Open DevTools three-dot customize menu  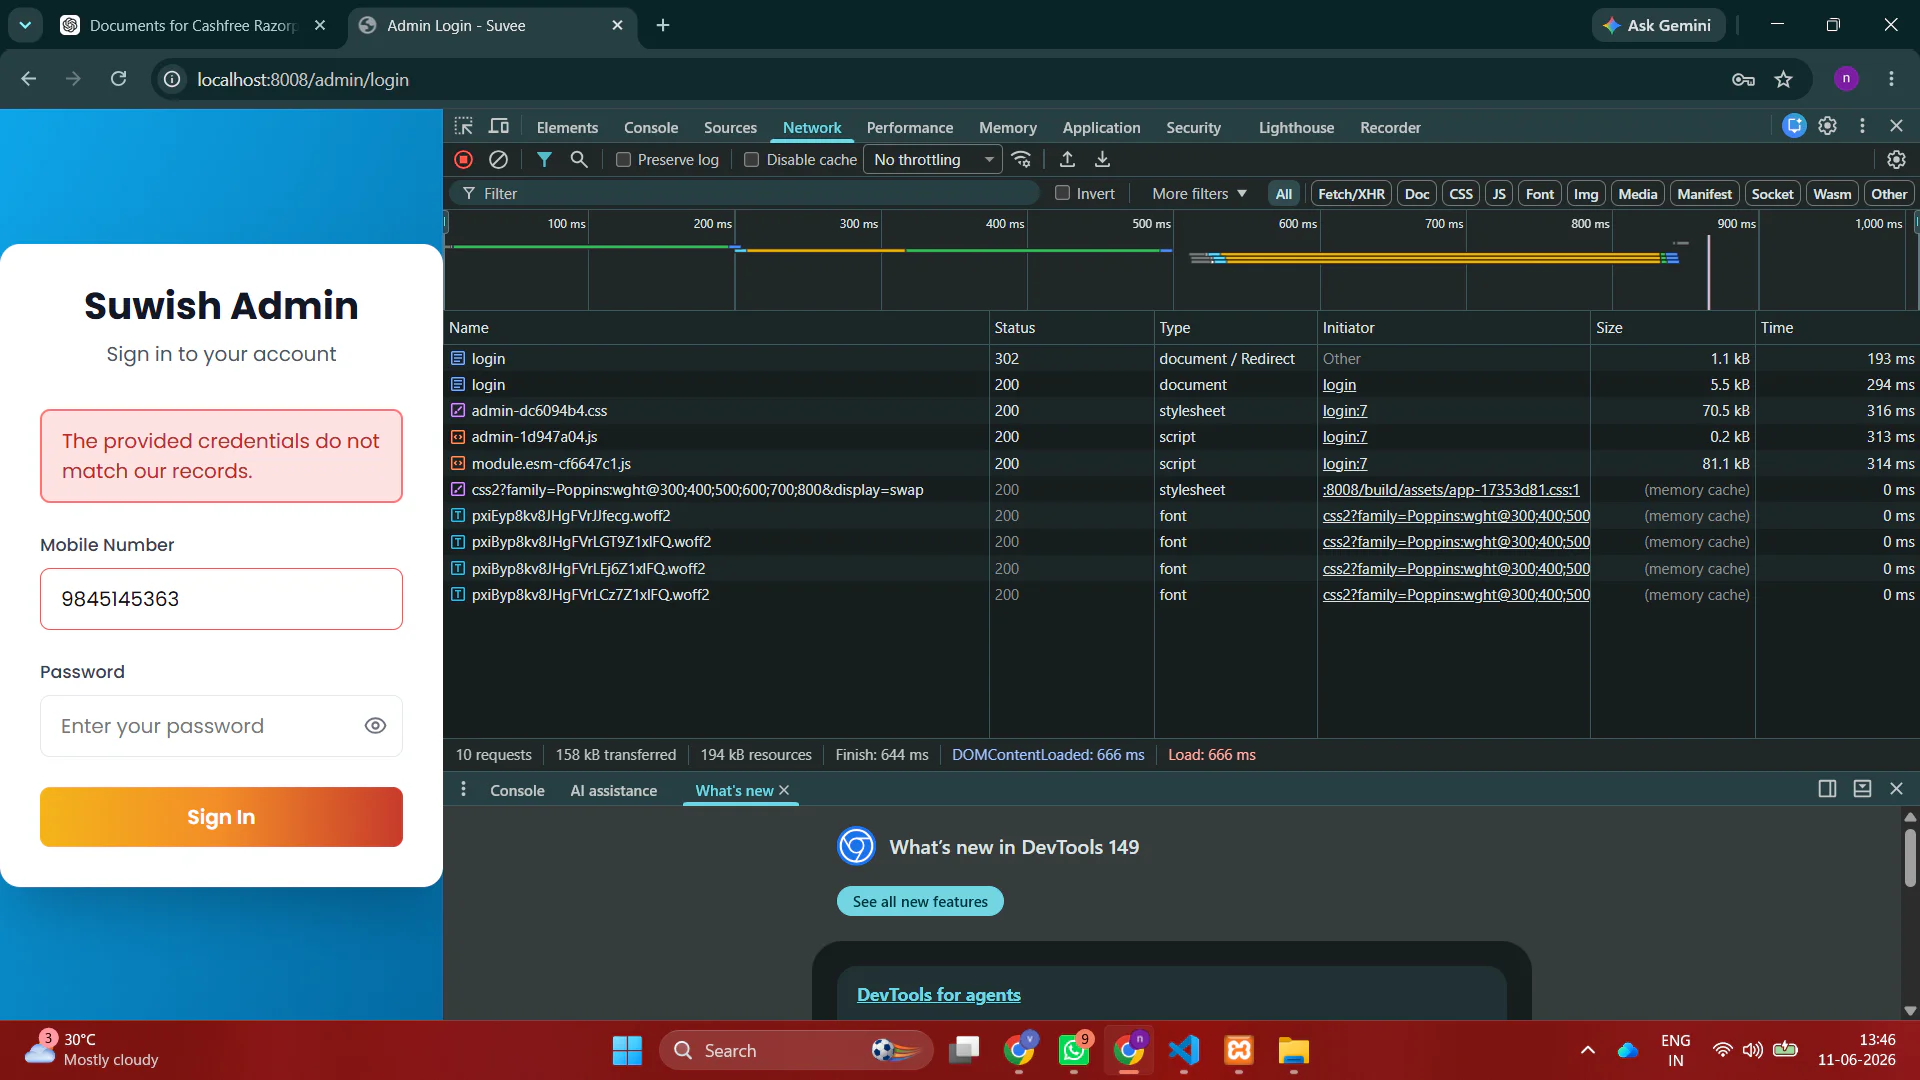coord(1862,126)
